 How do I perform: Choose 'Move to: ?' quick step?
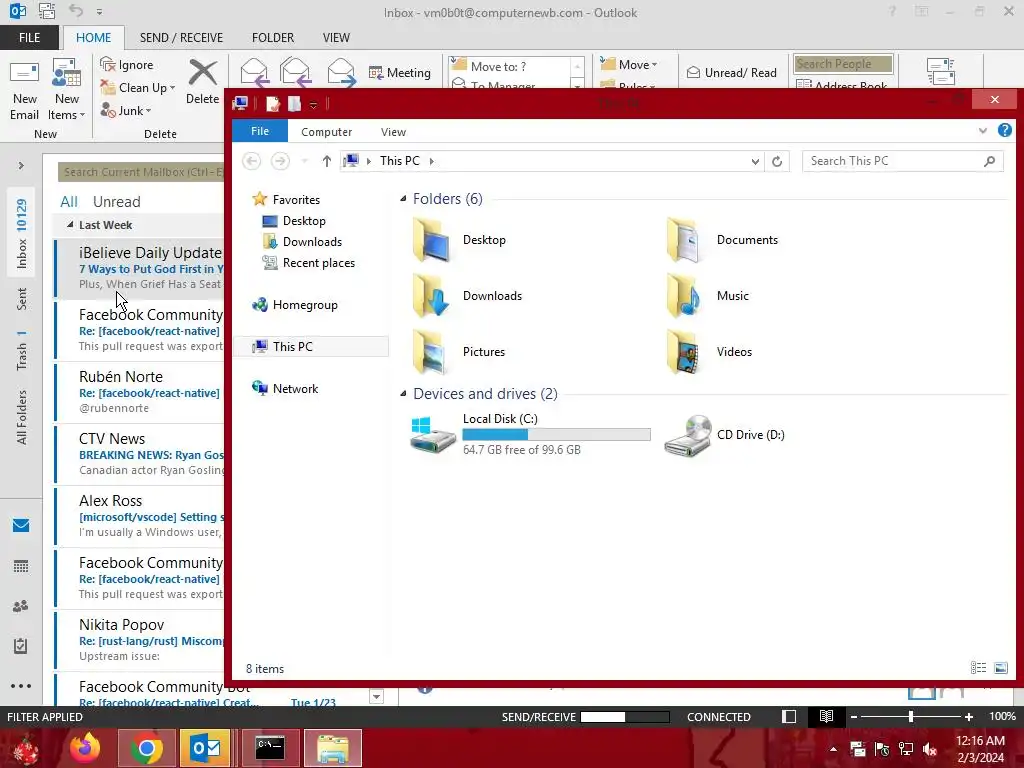click(509, 66)
